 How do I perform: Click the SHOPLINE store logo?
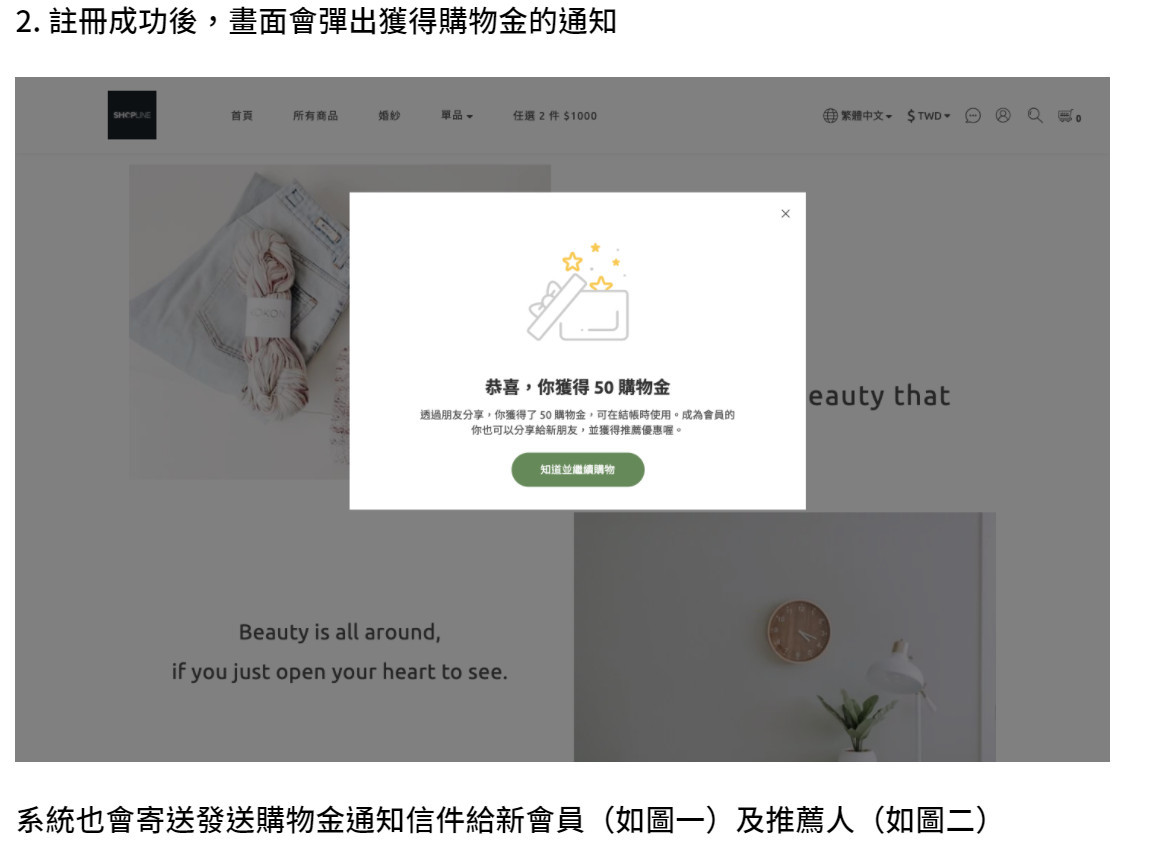coord(132,115)
